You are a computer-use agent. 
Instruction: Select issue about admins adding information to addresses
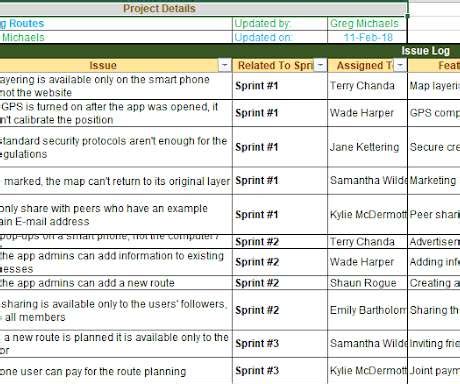(x=116, y=262)
